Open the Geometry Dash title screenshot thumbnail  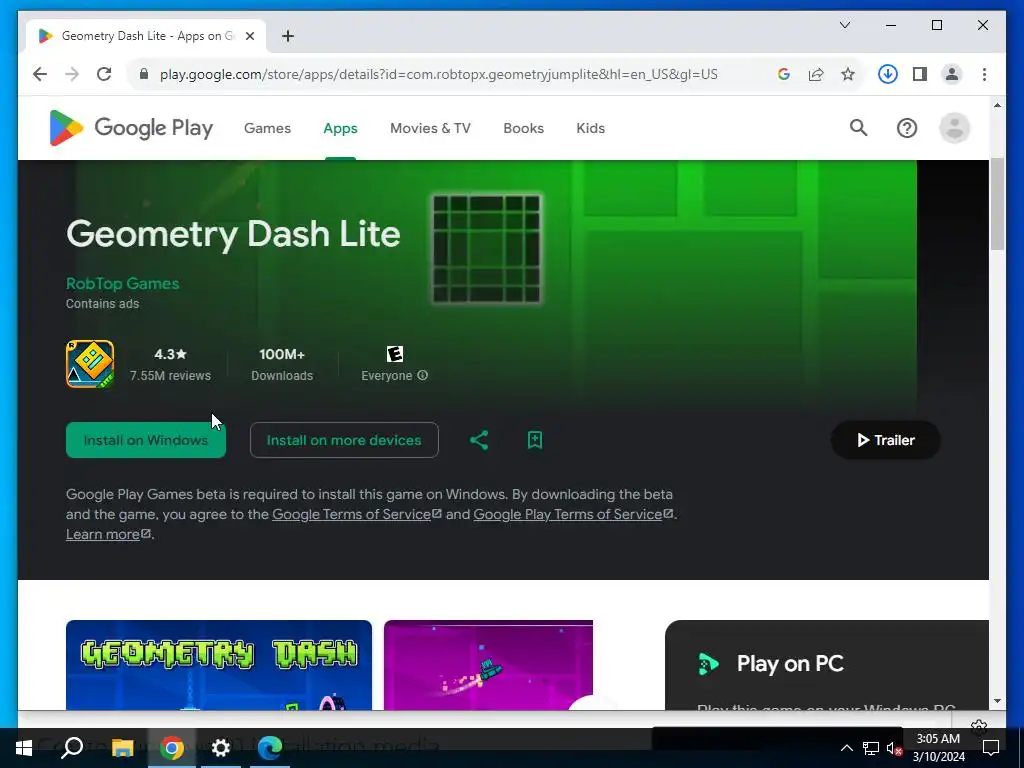(219, 665)
